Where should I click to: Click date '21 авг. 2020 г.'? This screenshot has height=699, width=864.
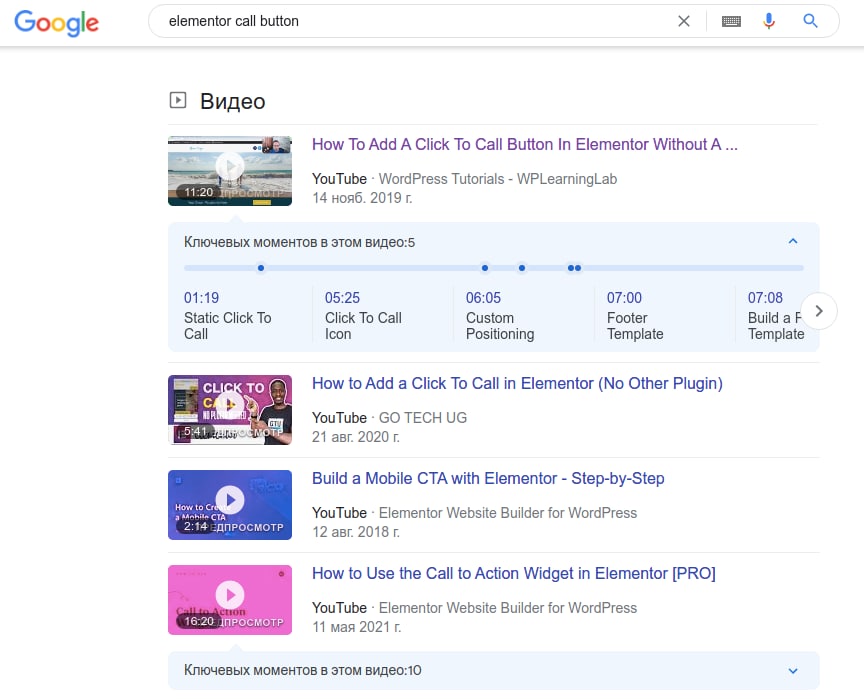point(355,437)
